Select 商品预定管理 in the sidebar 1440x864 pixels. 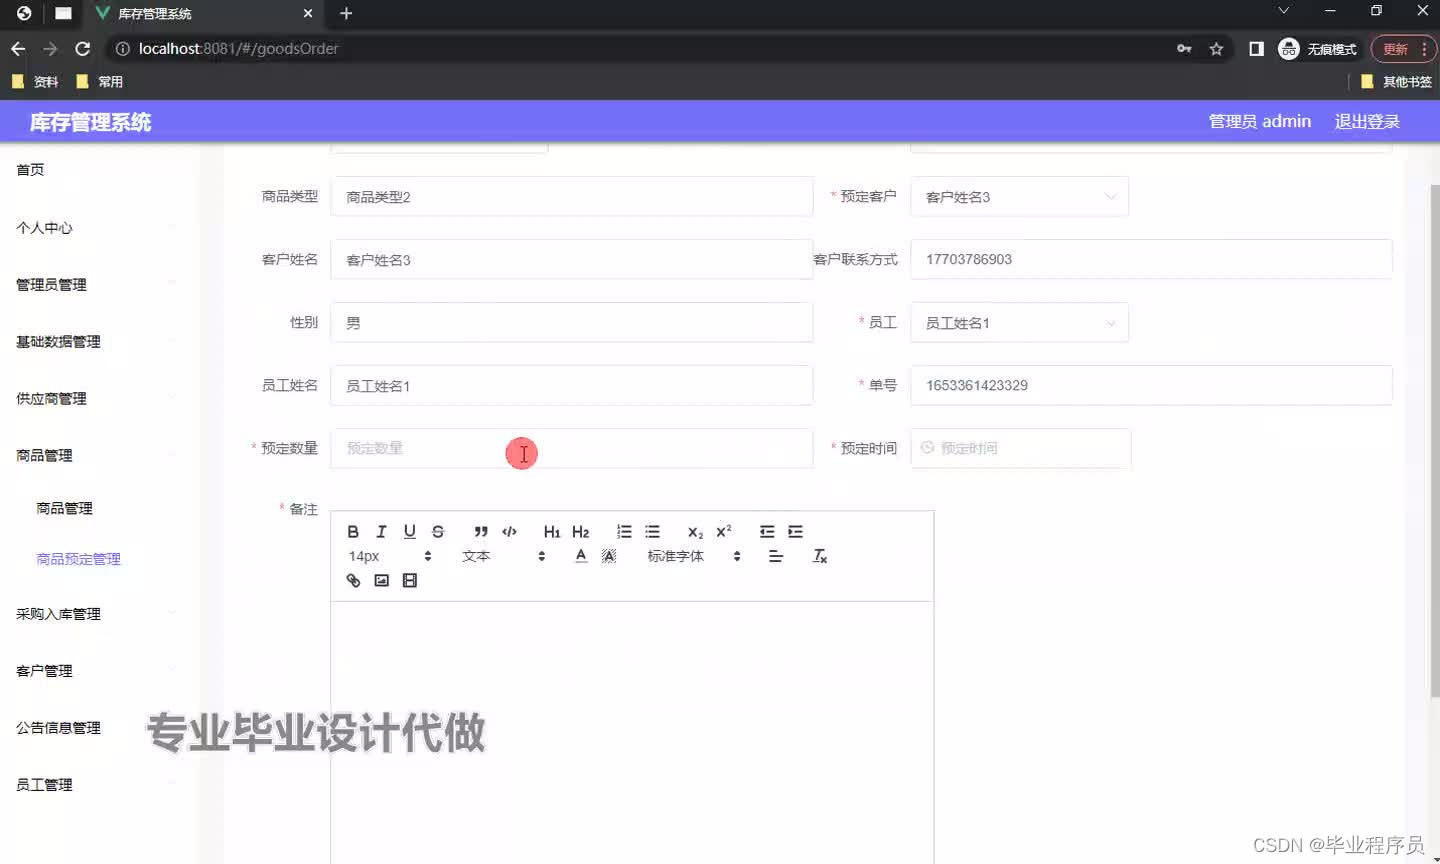pos(78,558)
